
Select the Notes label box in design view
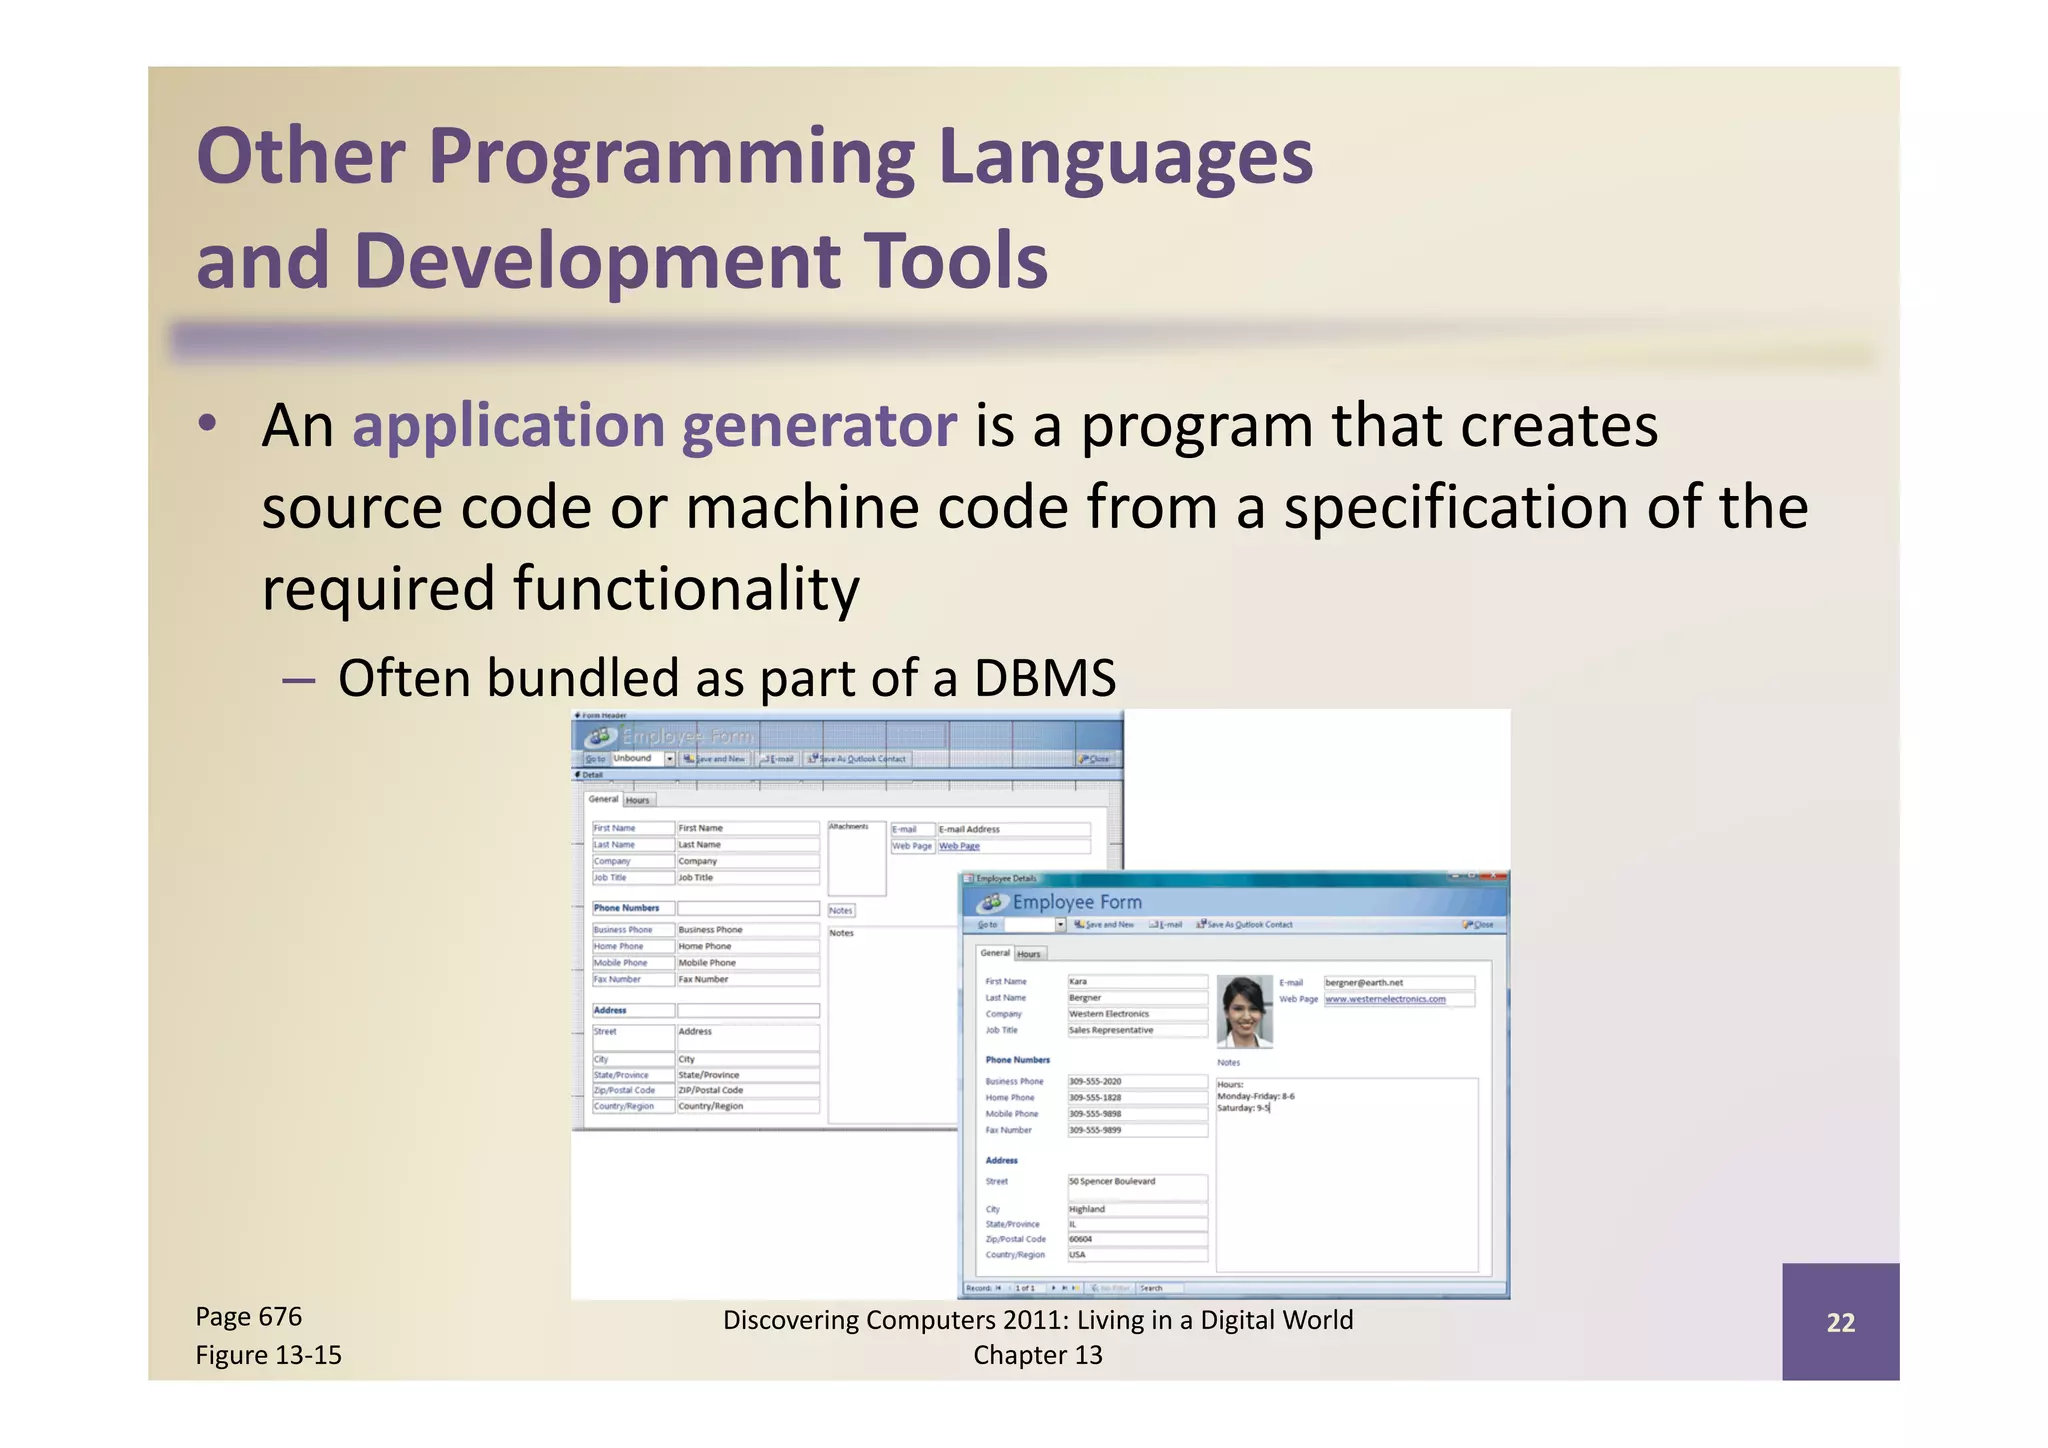coord(841,911)
